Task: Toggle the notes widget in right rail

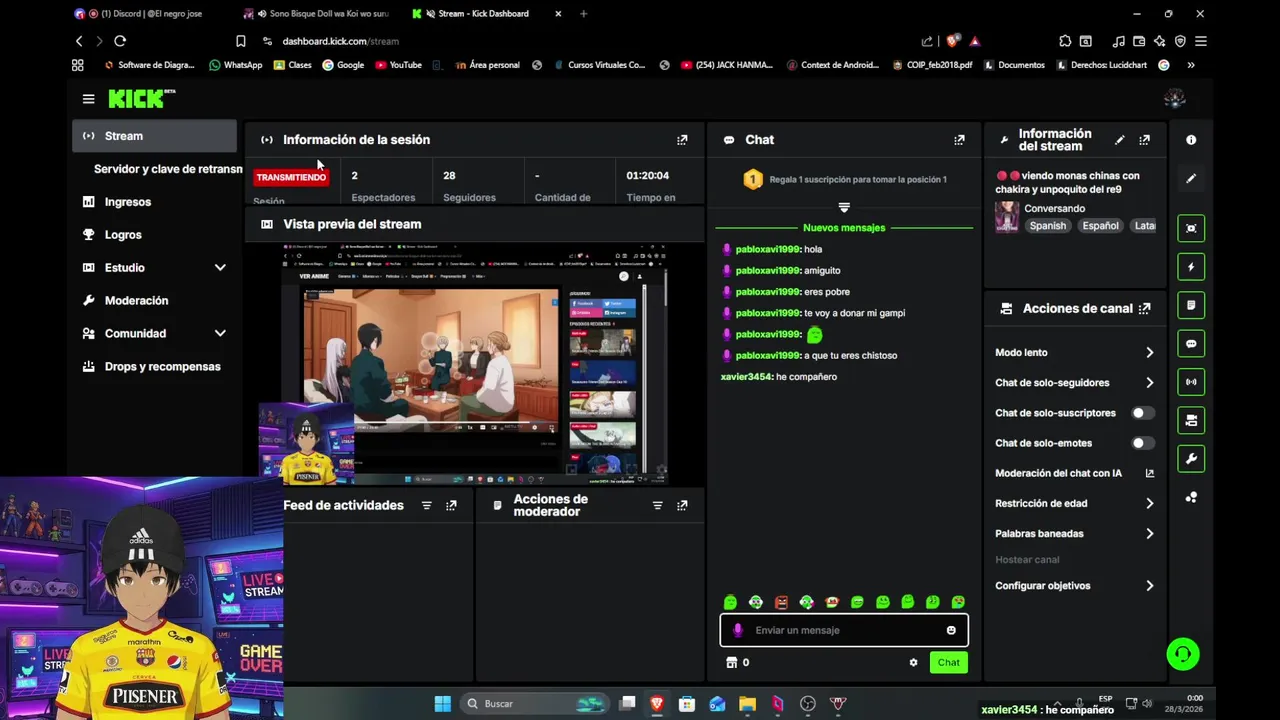Action: pyautogui.click(x=1191, y=305)
